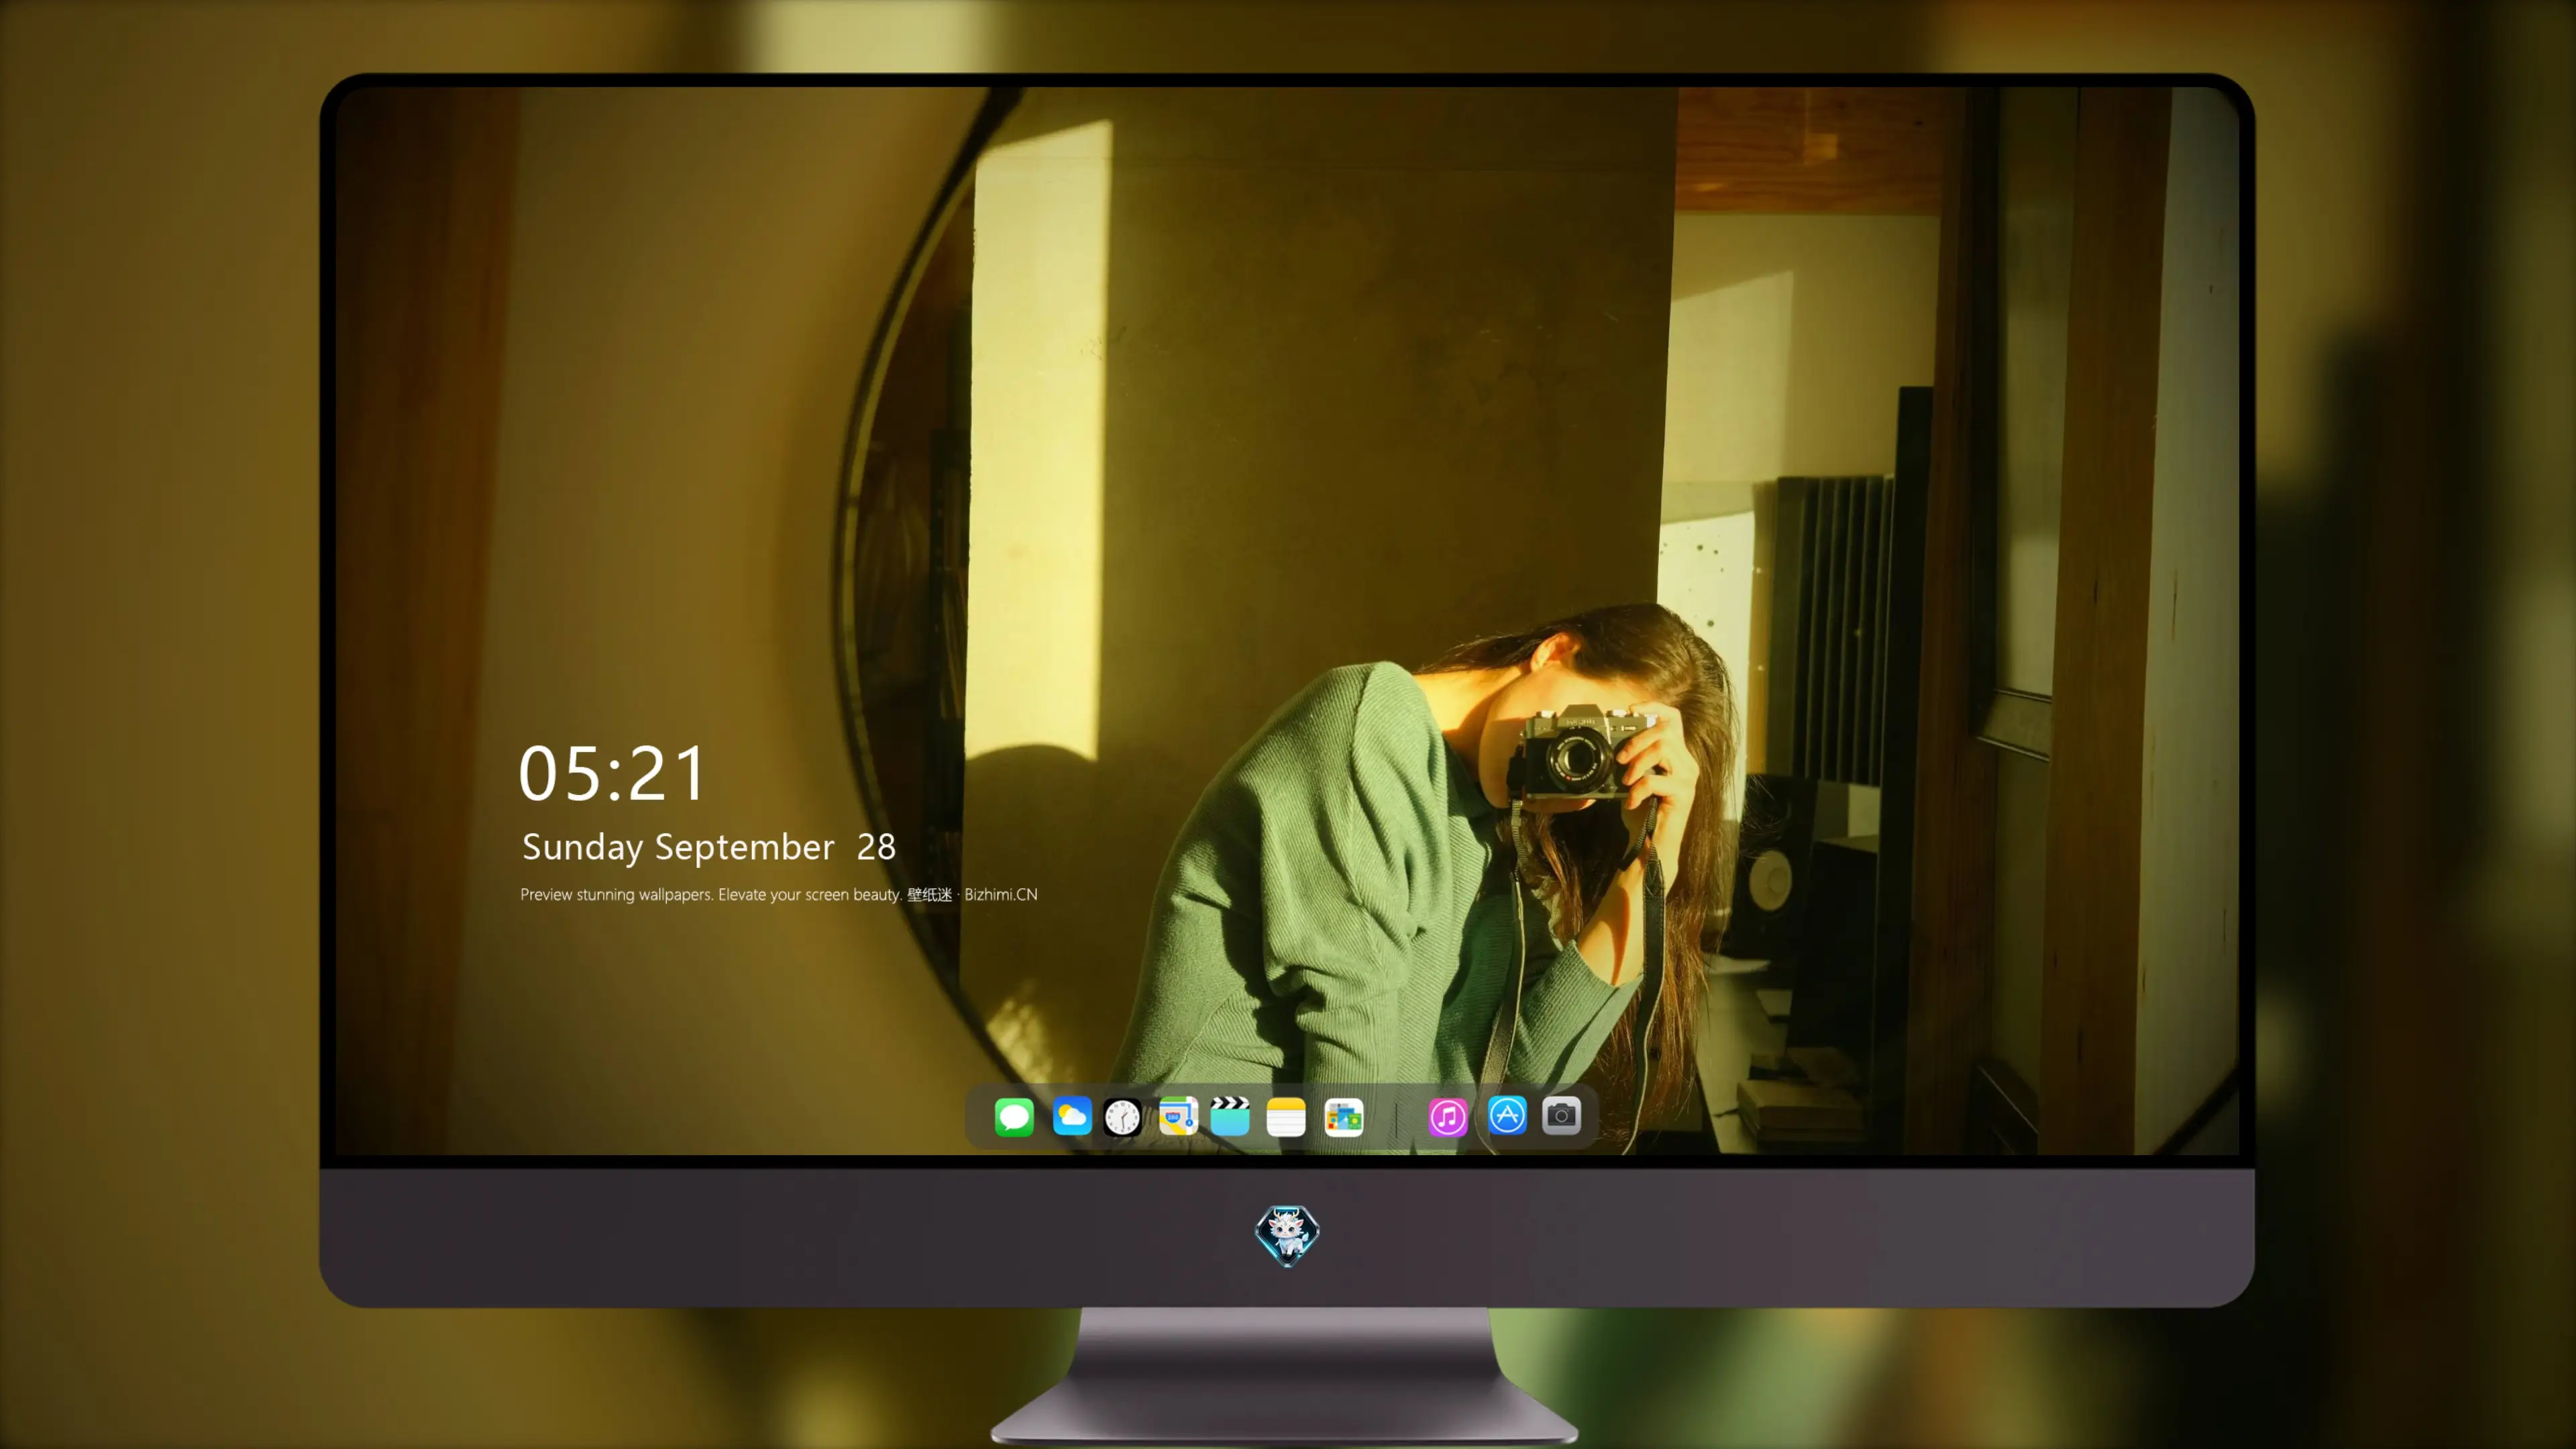Click the date text 'Sunday September 28'

click(x=709, y=847)
